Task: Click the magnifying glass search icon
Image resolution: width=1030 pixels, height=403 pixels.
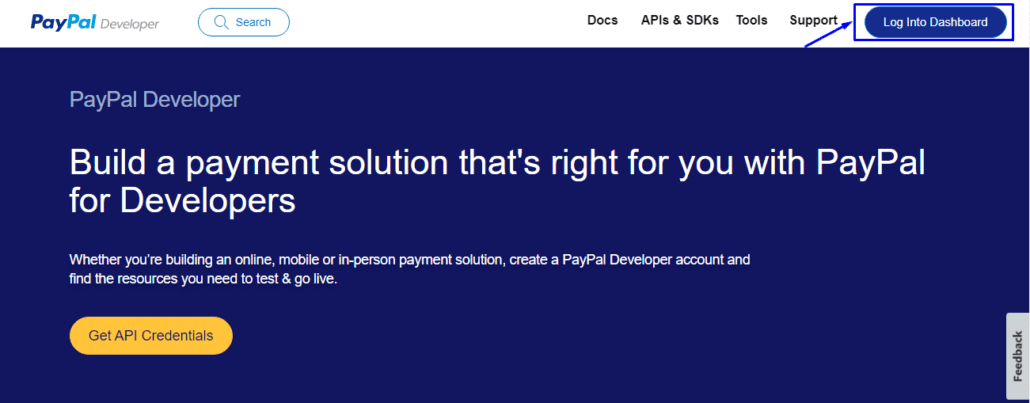Action: point(221,22)
